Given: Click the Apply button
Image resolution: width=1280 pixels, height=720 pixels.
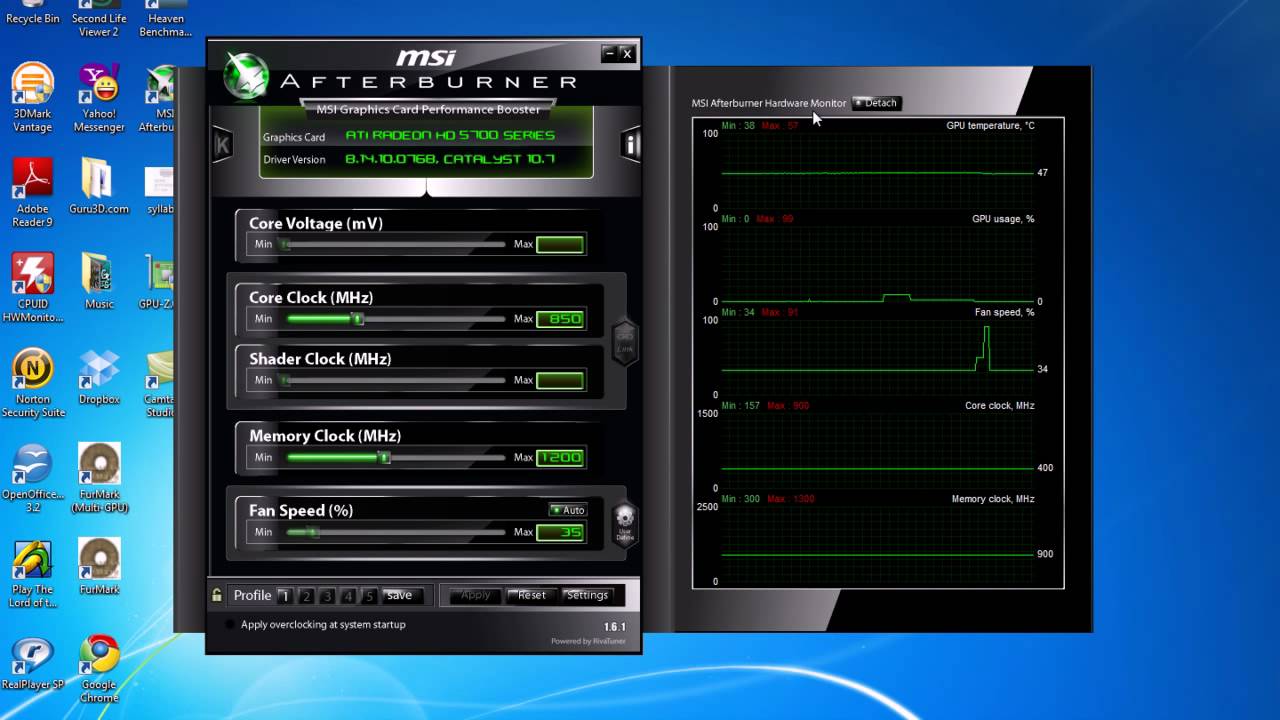Looking at the screenshot, I should pos(476,595).
